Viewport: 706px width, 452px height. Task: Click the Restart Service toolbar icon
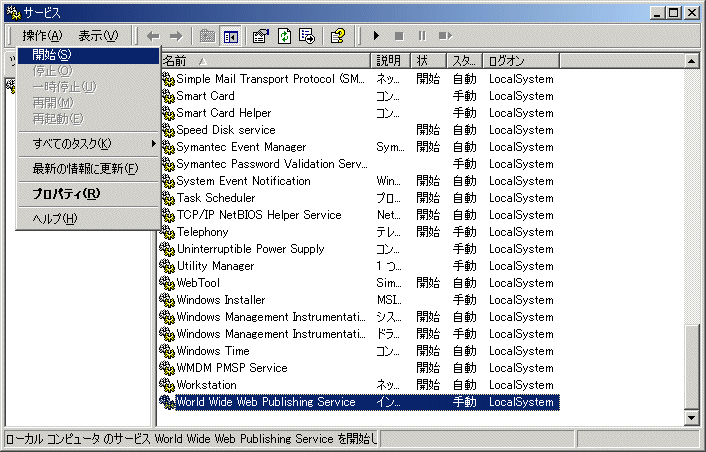point(445,36)
